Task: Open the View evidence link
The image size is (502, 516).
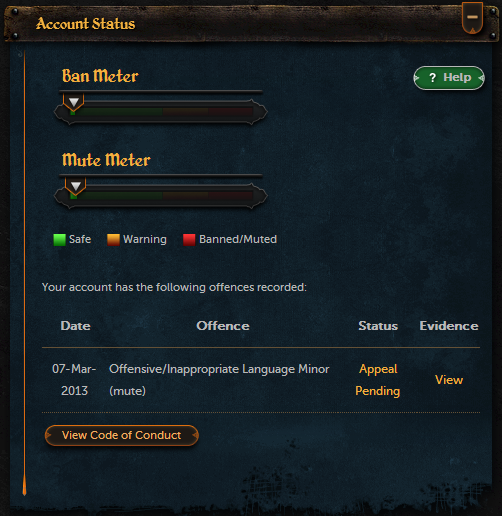Action: pos(449,380)
